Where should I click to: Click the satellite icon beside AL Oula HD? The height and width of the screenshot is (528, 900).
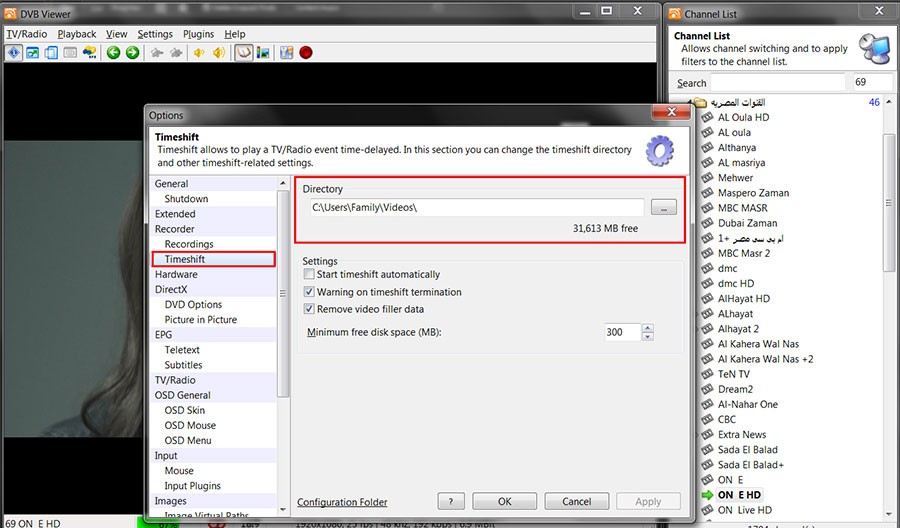(x=707, y=118)
